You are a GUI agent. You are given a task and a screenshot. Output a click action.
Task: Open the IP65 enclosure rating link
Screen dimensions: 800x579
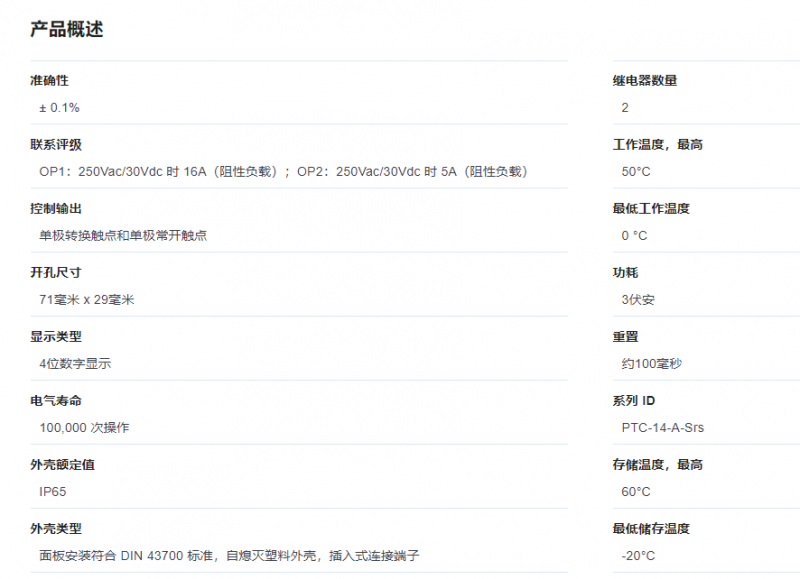pos(53,491)
